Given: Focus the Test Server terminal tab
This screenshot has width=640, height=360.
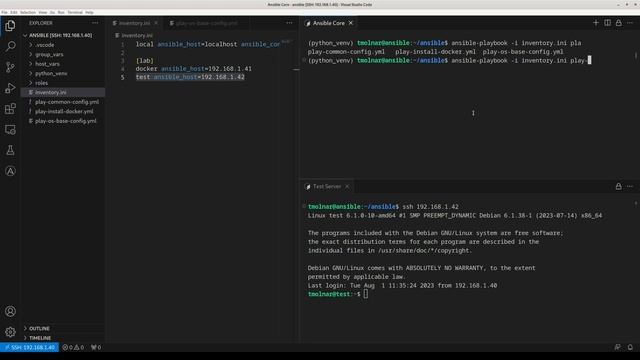Looking at the screenshot, I should pos(327,187).
